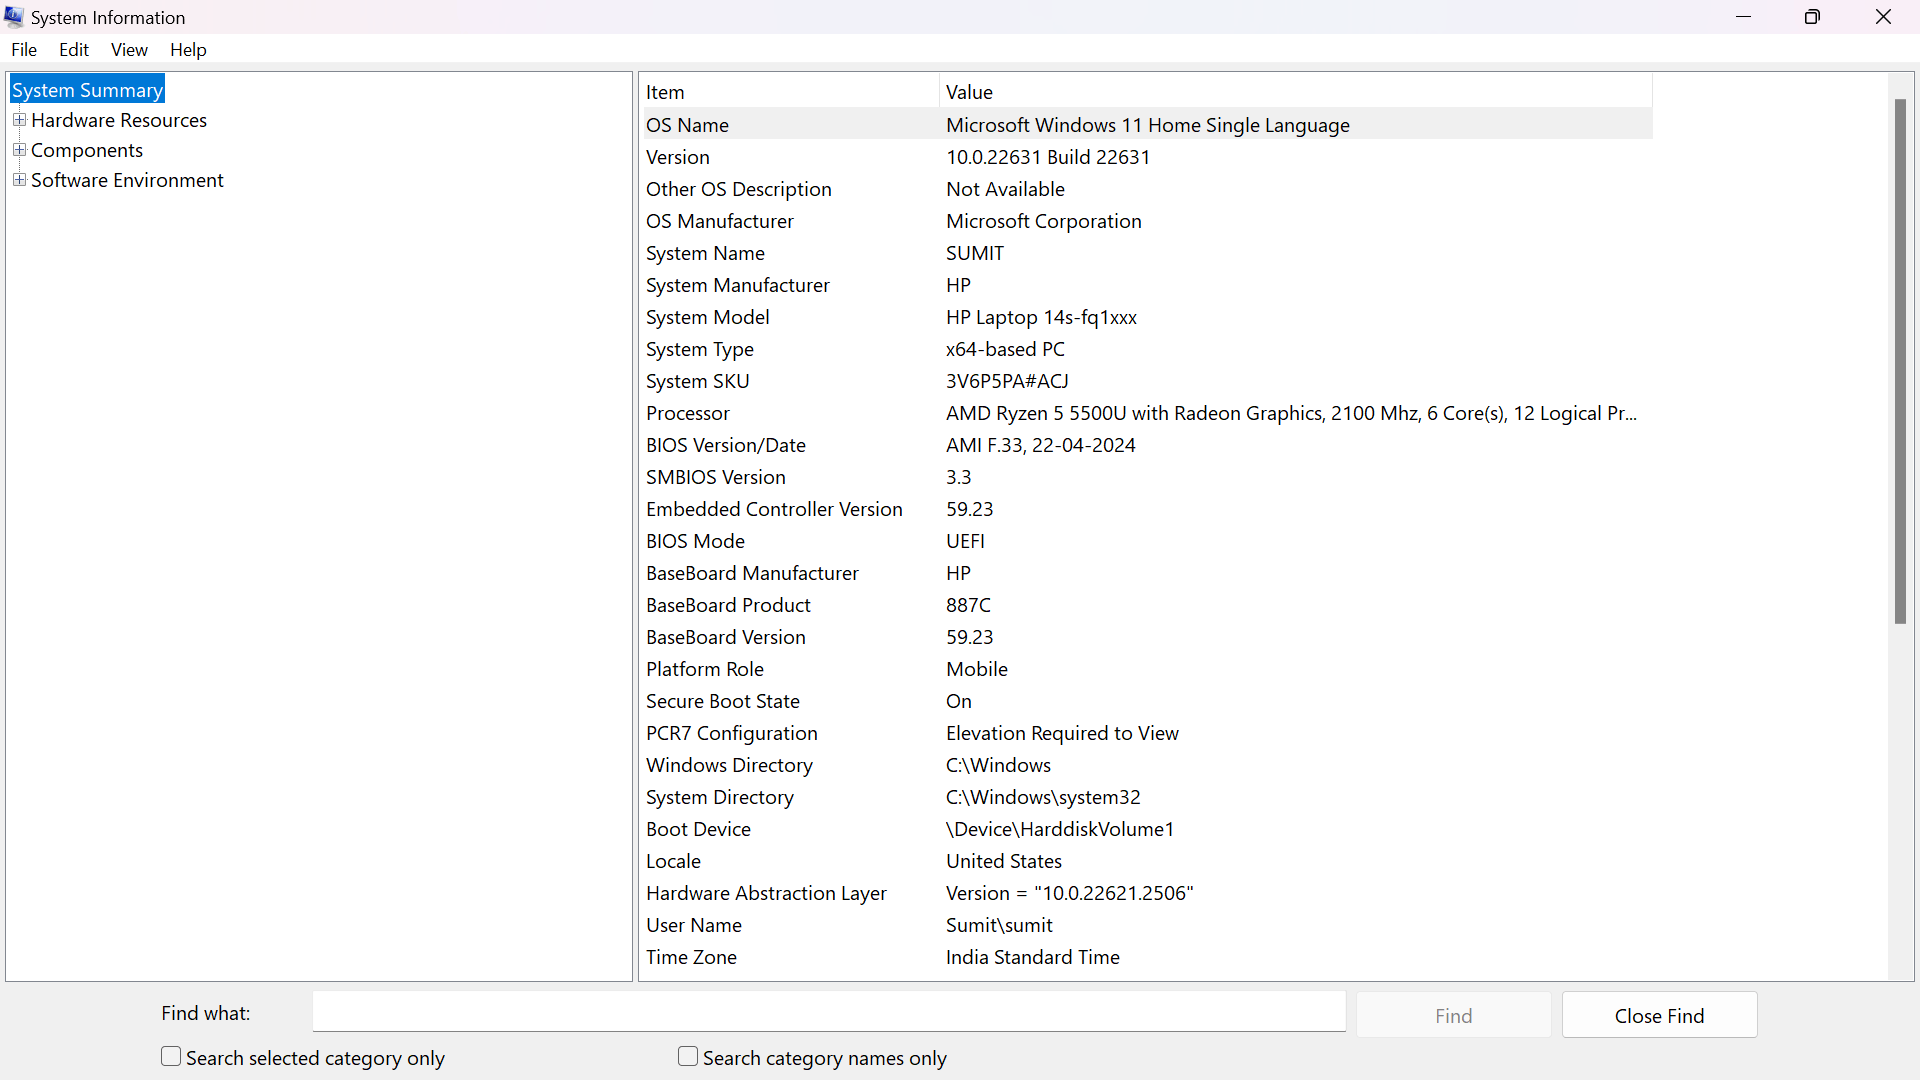Select the Boot Device row
This screenshot has width=1920, height=1080.
click(x=1146, y=829)
